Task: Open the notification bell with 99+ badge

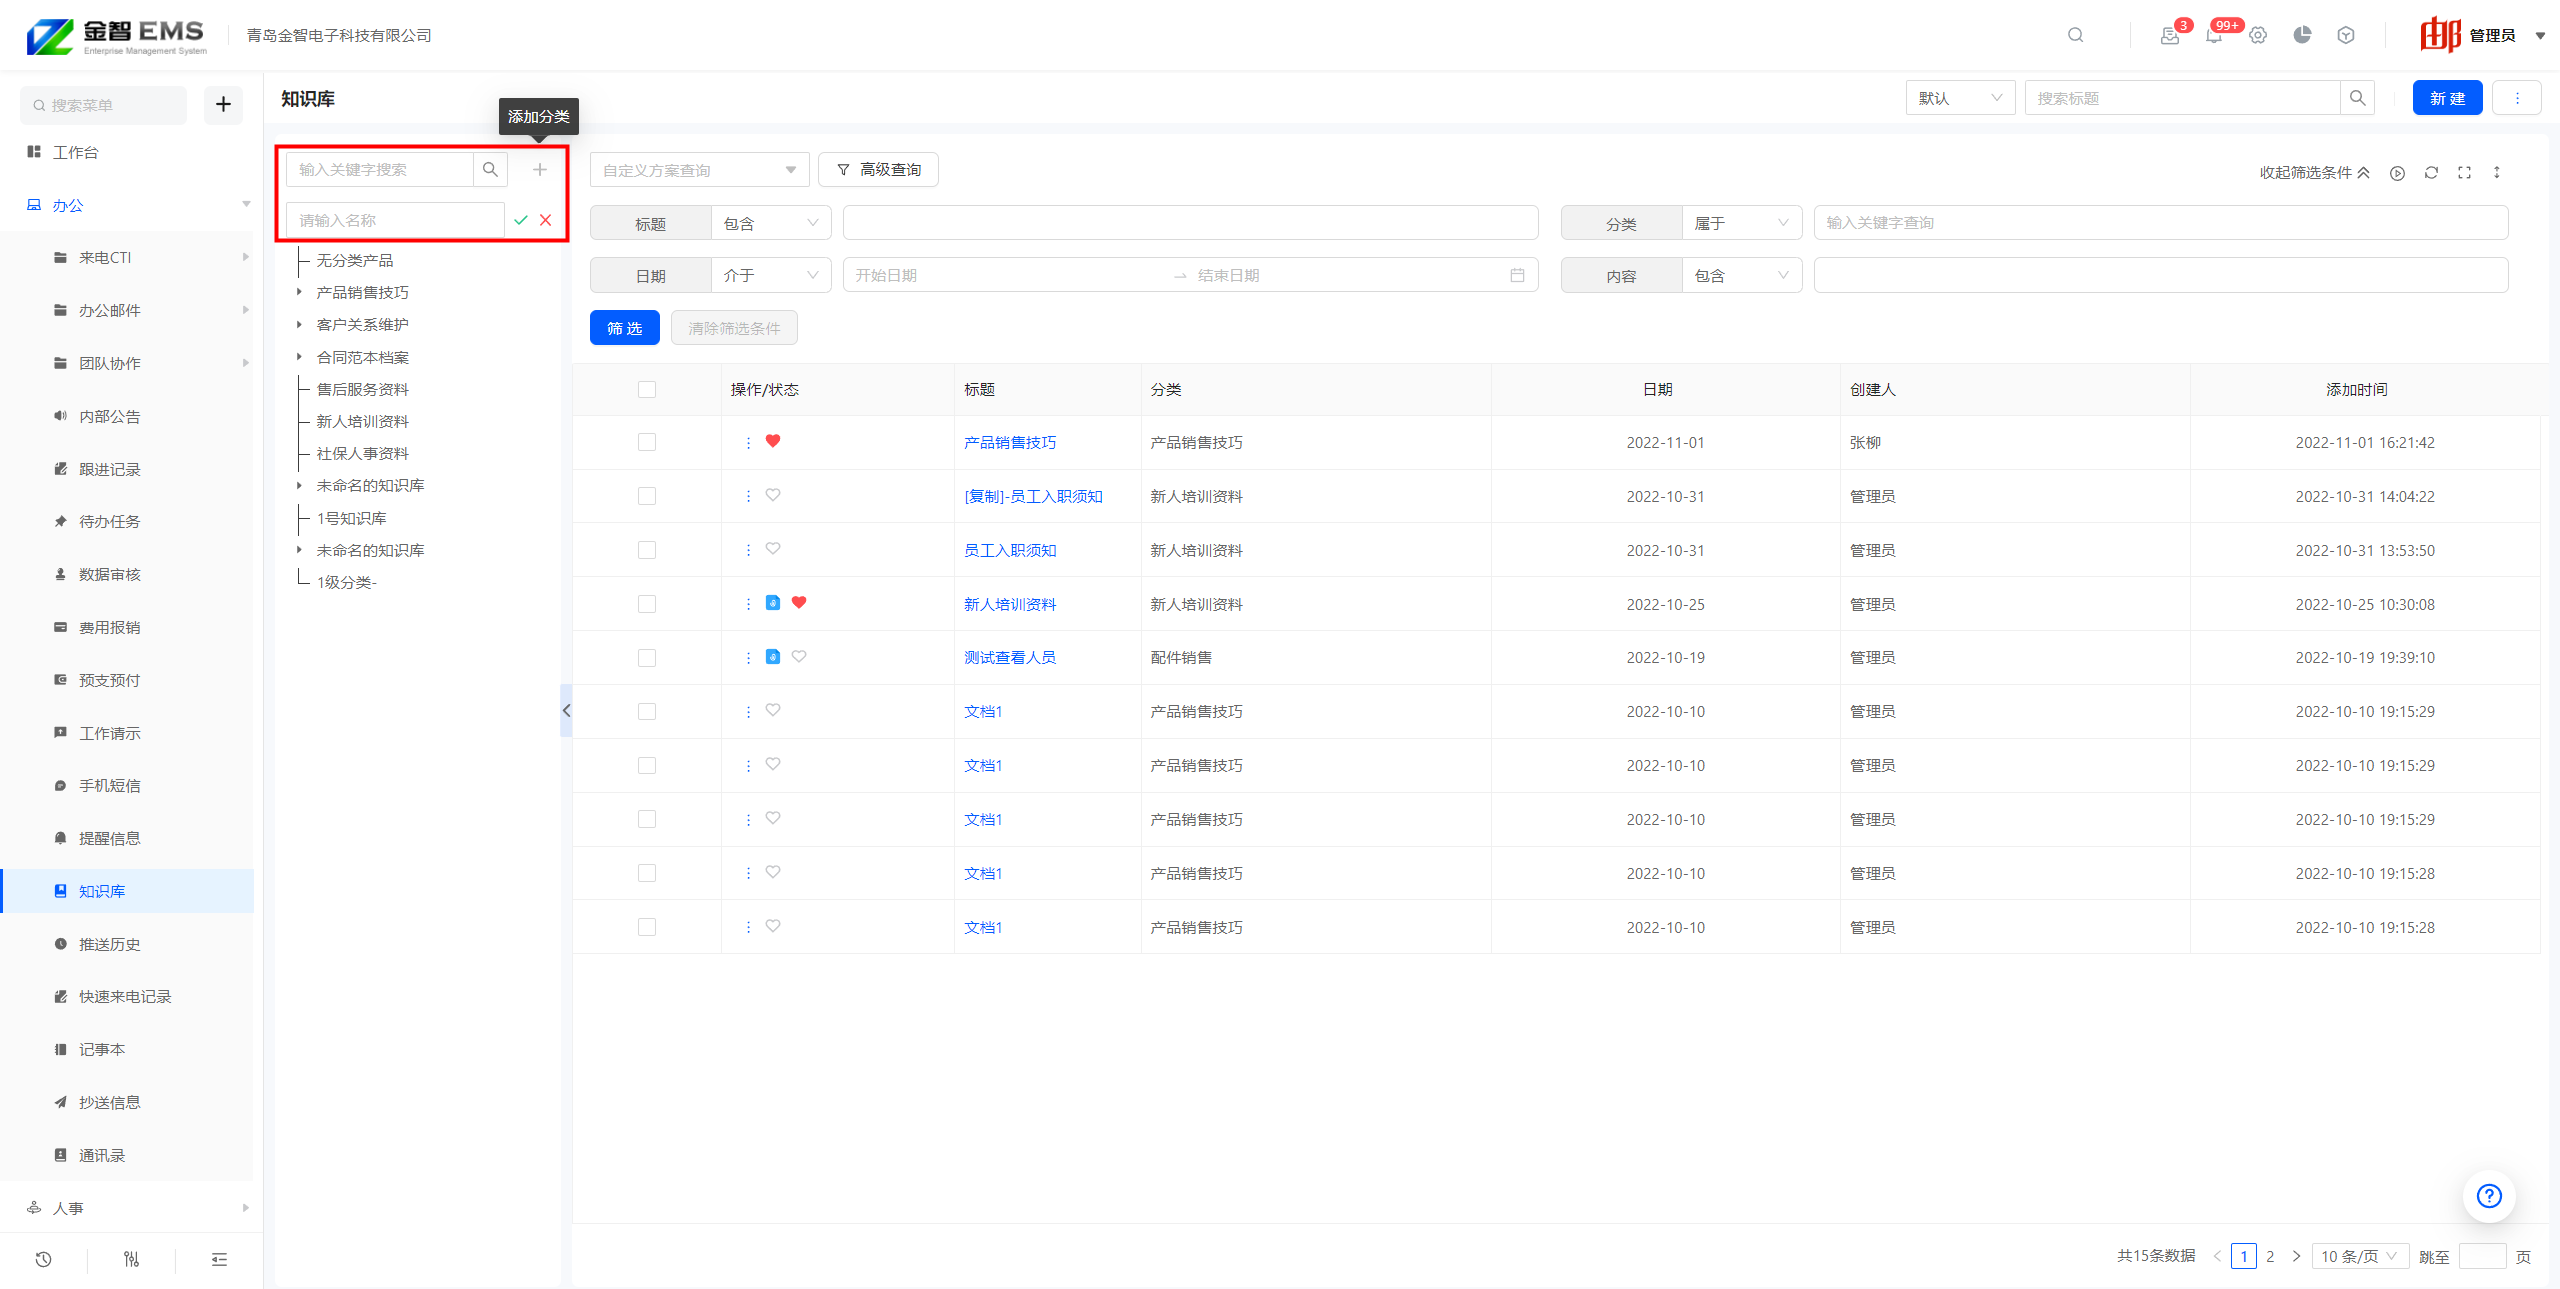Action: click(x=2214, y=35)
